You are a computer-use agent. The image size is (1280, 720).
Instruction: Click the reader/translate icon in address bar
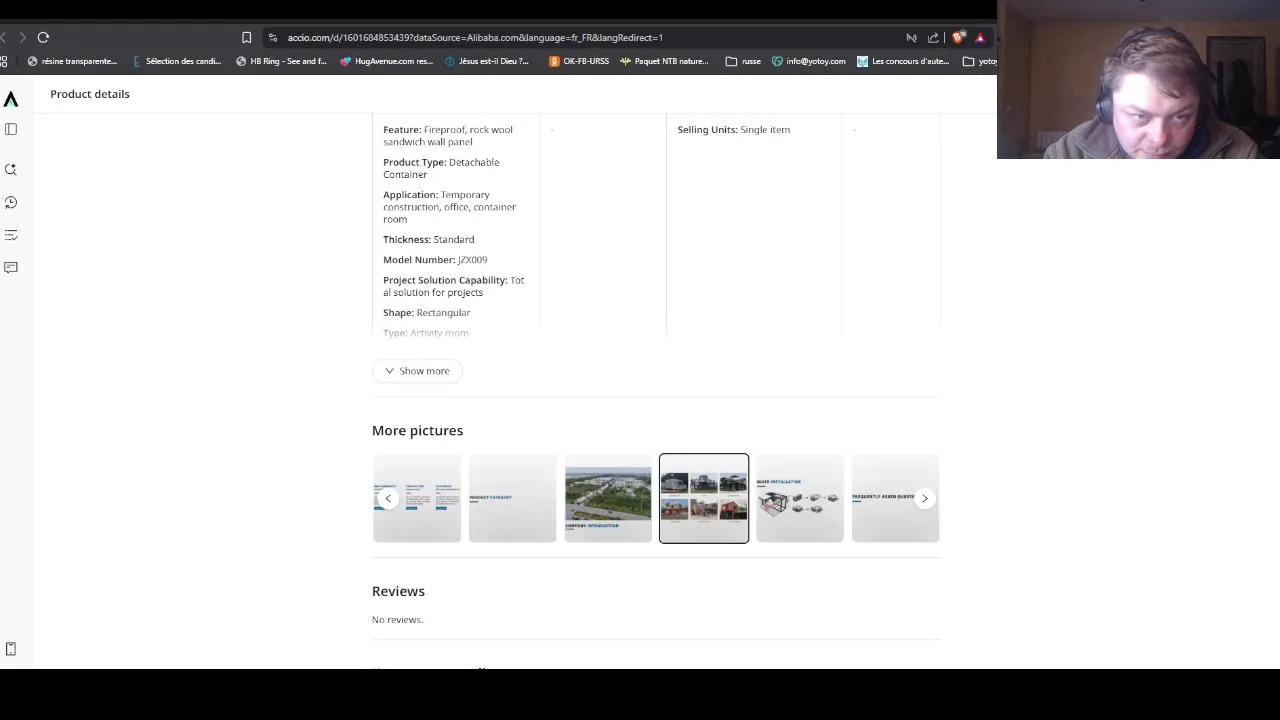[911, 37]
